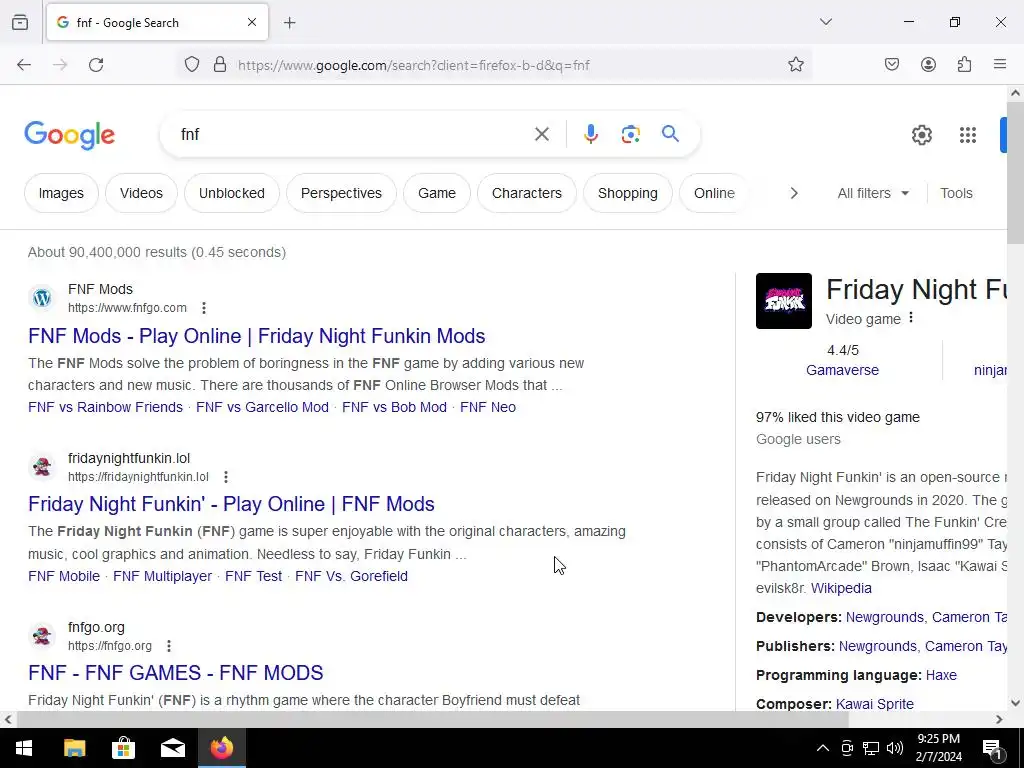Select the Perspectives filter chip
This screenshot has height=768, width=1024.
(x=341, y=193)
